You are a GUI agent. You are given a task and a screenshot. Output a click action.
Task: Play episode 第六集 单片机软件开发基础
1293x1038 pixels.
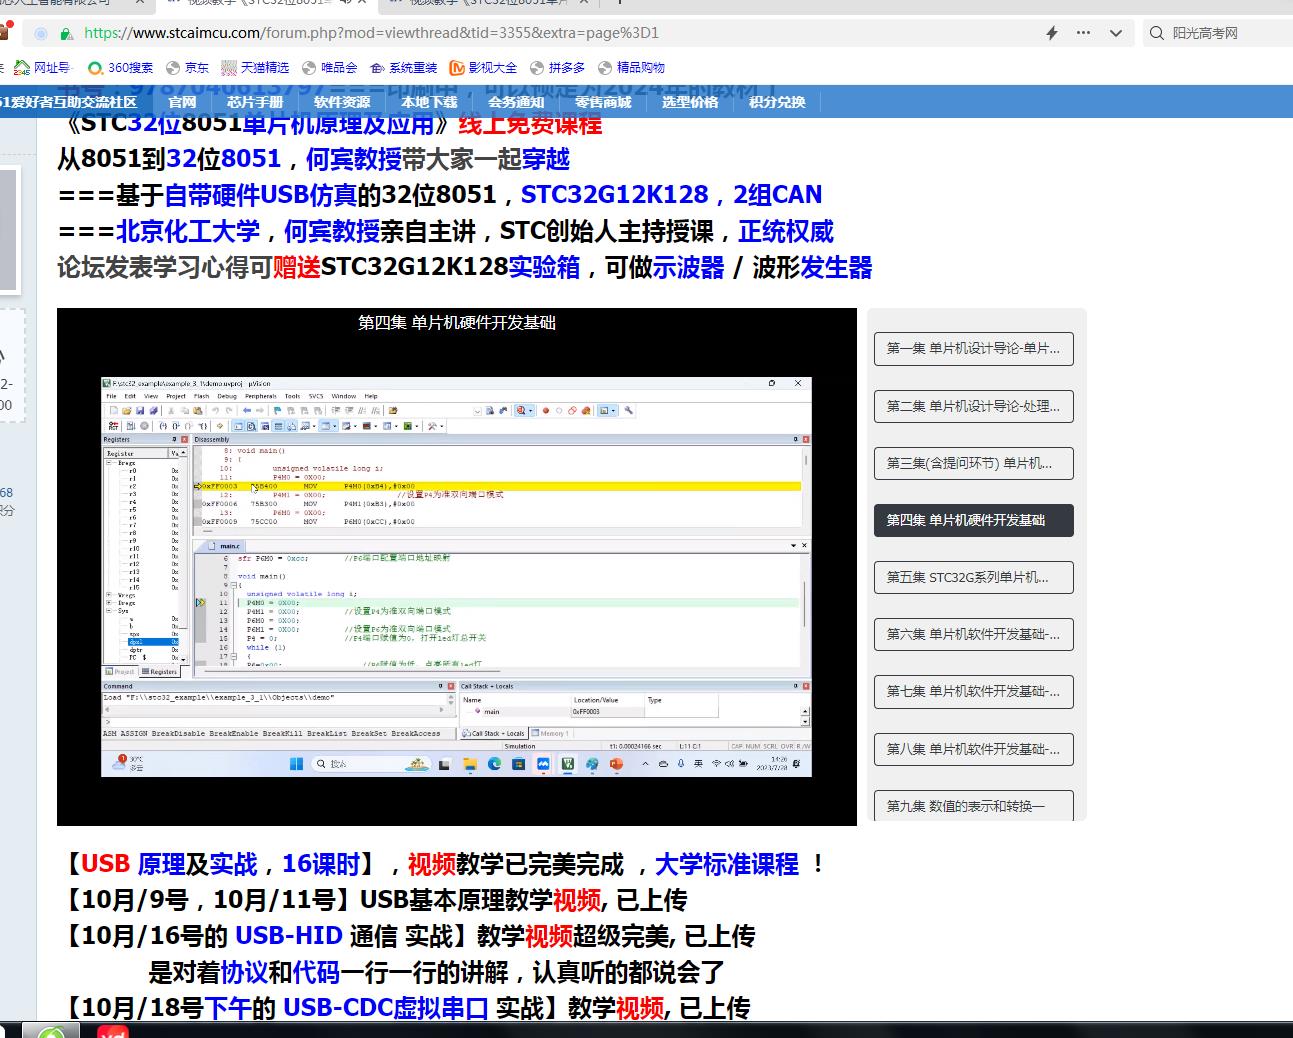(x=973, y=634)
